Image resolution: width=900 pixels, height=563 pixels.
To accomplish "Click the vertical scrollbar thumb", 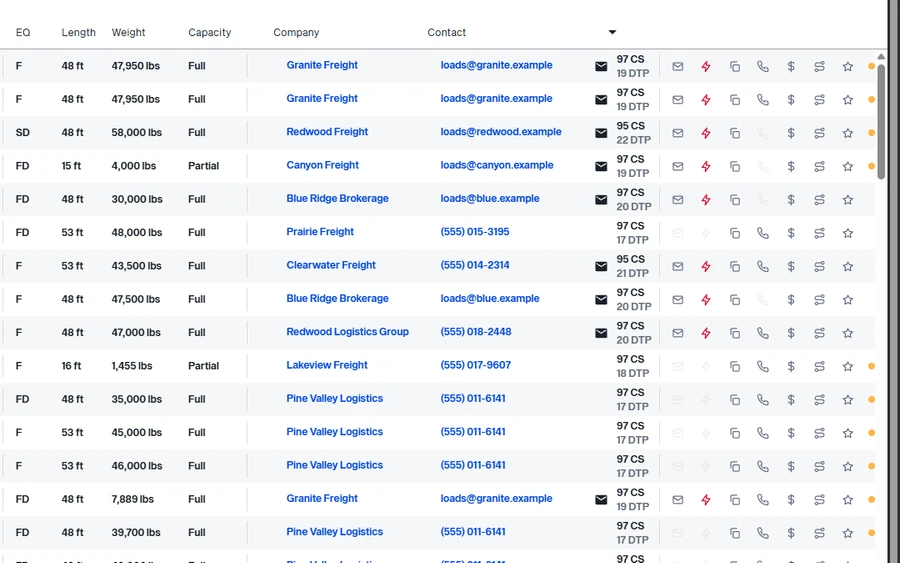I will [x=881, y=121].
